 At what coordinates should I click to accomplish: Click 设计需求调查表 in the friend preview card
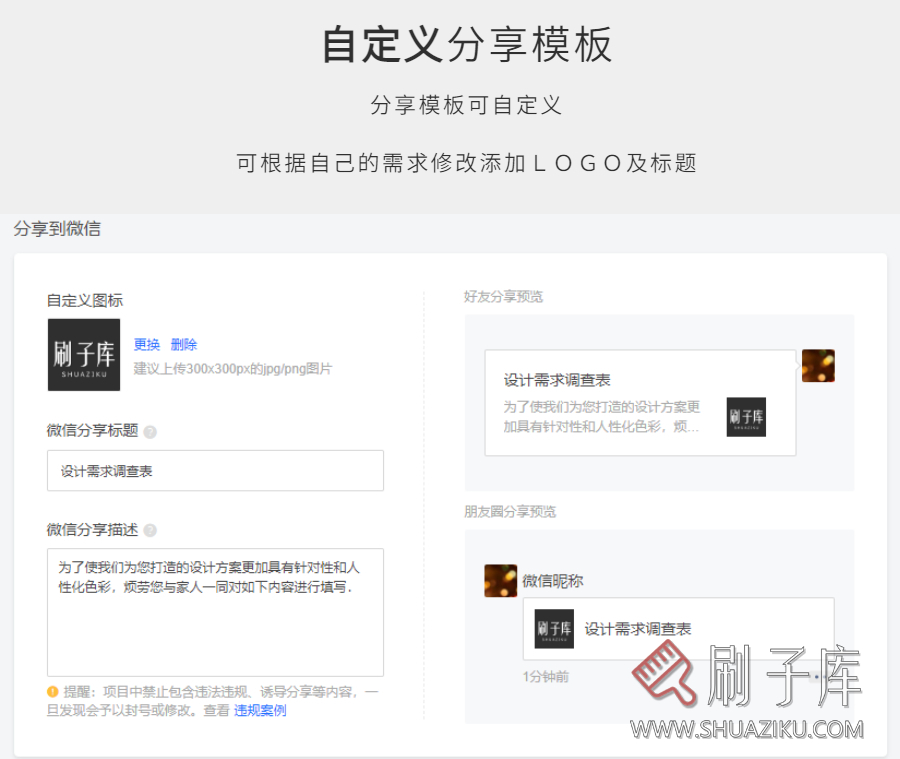tap(558, 378)
